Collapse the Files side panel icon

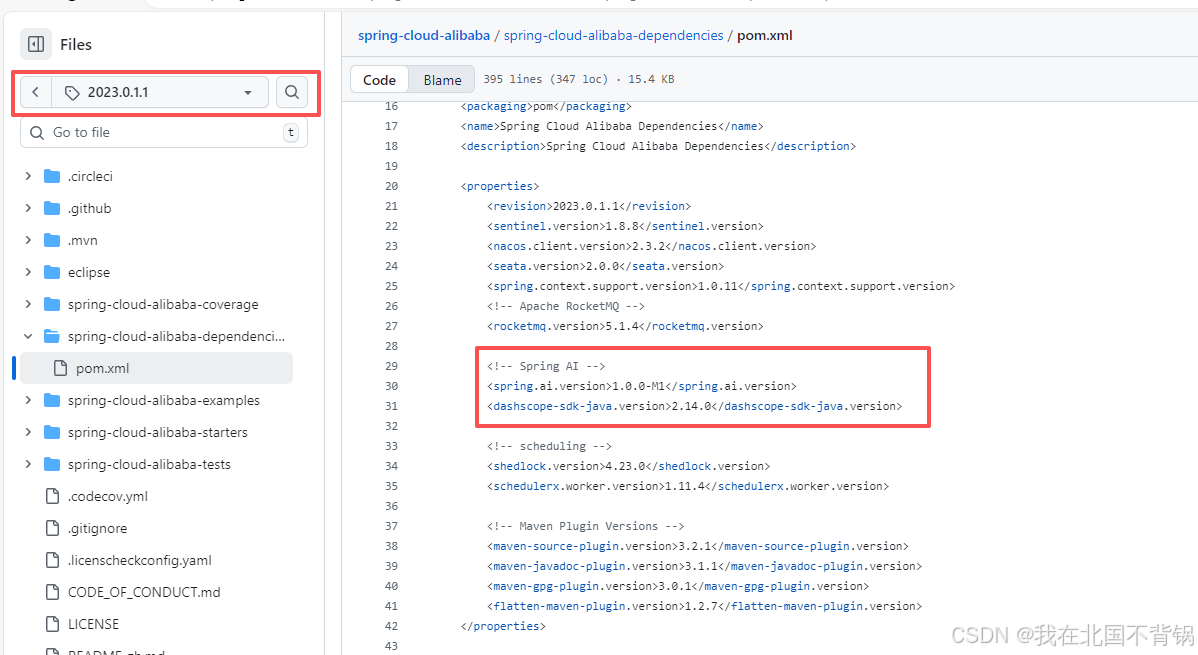coord(36,44)
